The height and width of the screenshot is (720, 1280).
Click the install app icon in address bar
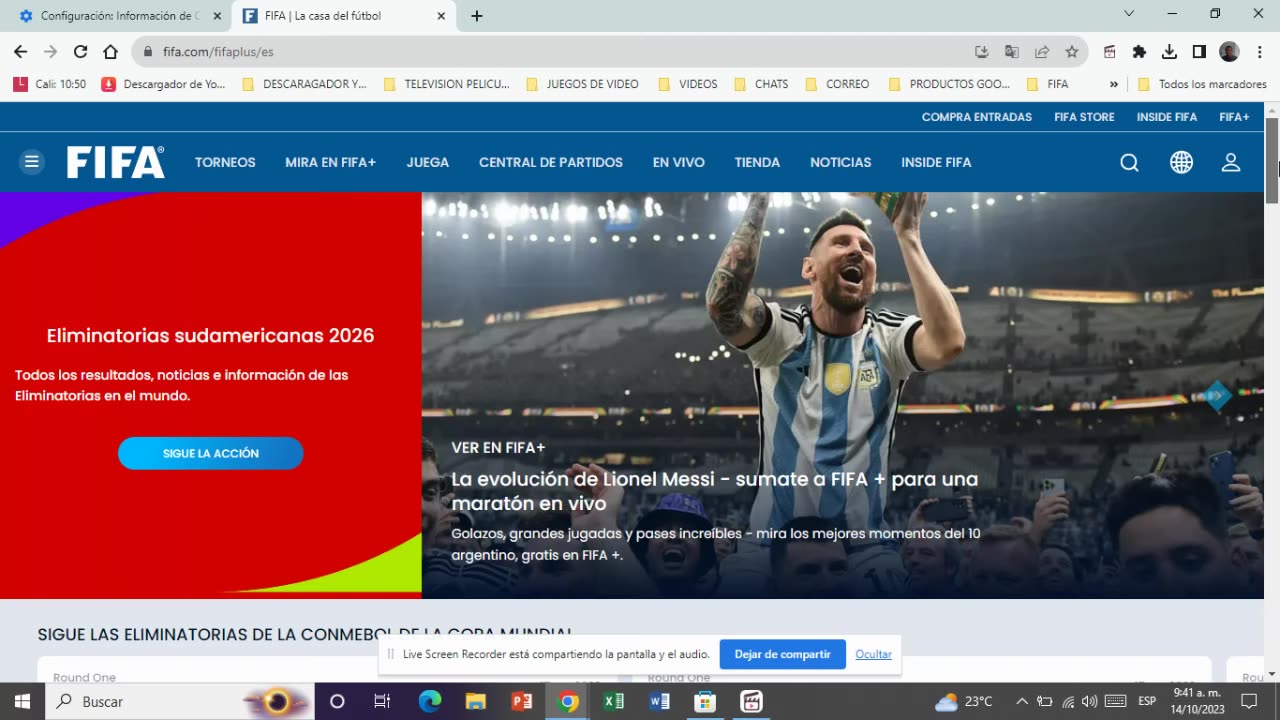pyautogui.click(x=982, y=52)
